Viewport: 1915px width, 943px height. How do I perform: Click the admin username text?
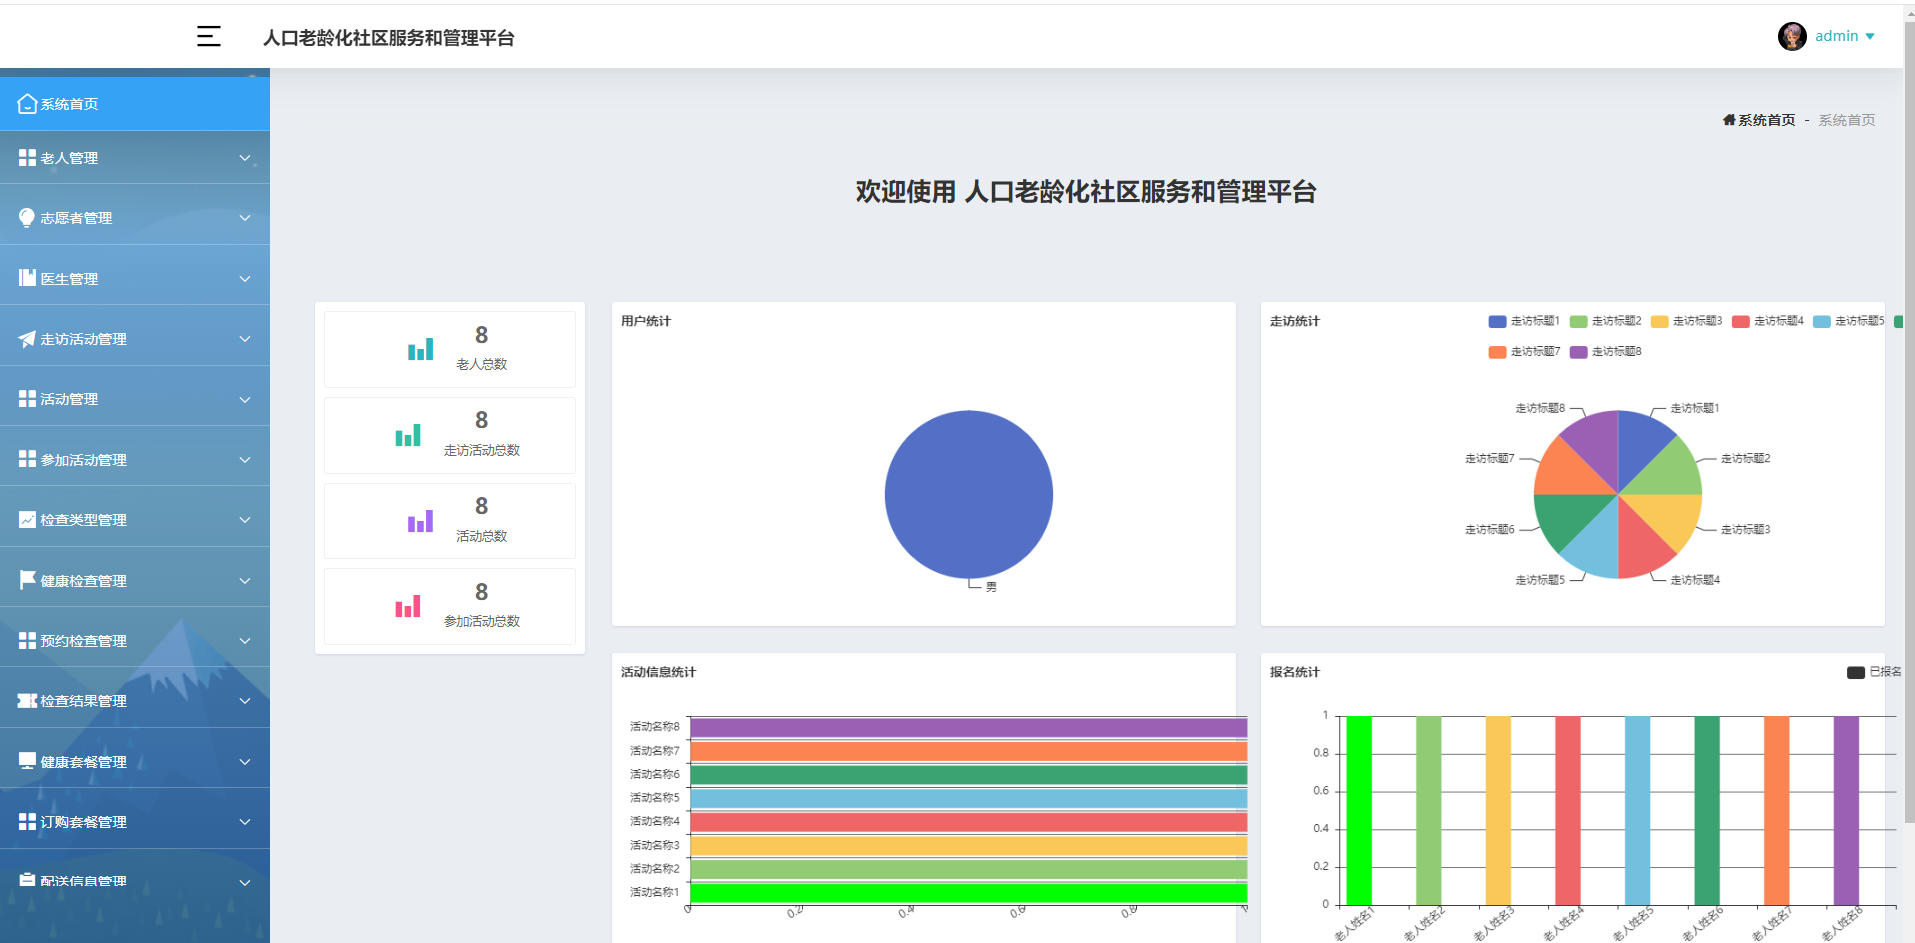1836,36
